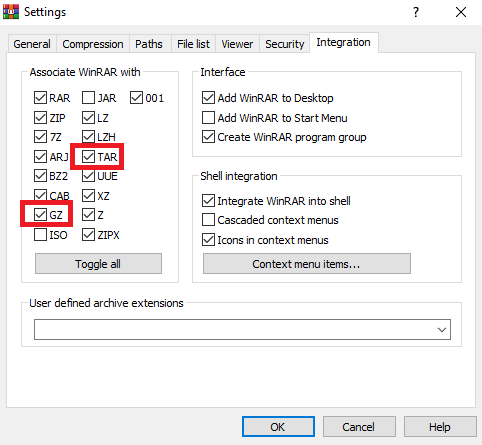Image resolution: width=482 pixels, height=445 pixels.
Task: Enable Cascaded context menus
Action: pos(208,220)
